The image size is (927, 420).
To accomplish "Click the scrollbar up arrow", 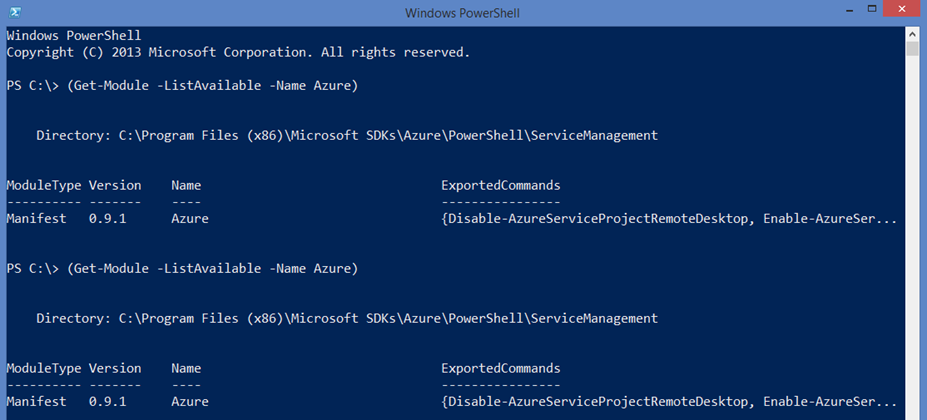I will click(x=911, y=35).
